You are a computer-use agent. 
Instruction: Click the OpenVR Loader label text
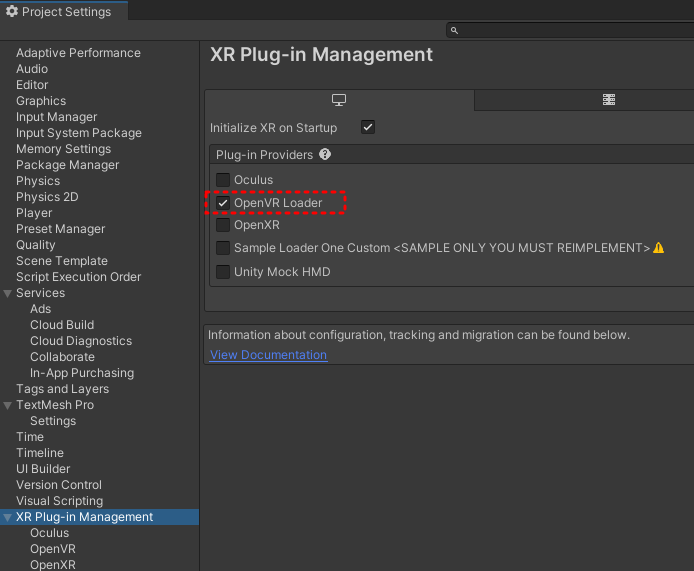278,203
